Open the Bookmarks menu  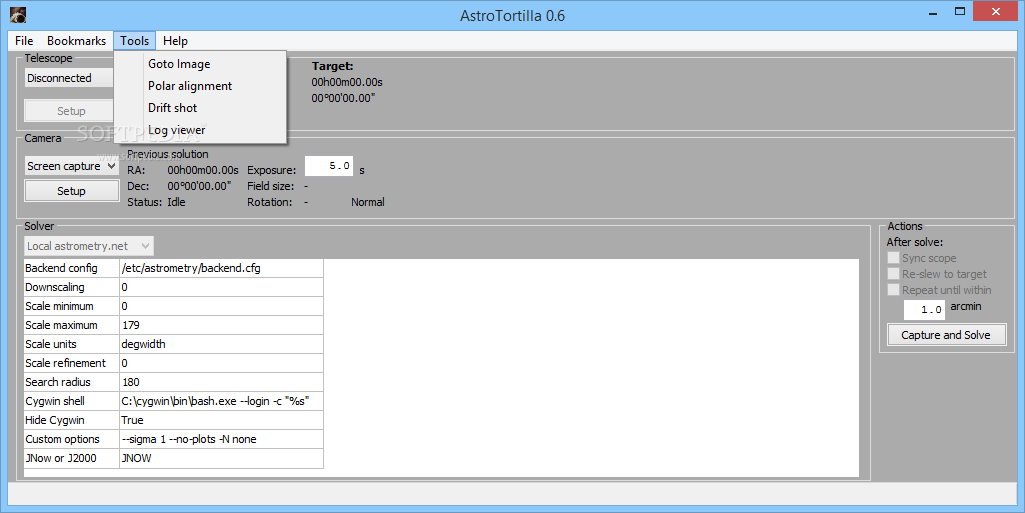76,41
